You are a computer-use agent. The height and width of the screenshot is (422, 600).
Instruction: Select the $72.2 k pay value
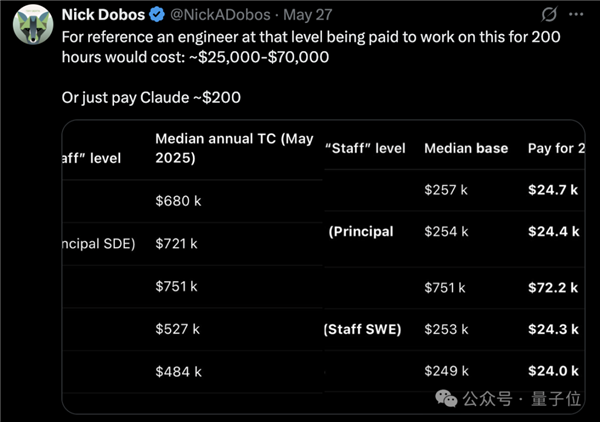[x=553, y=287]
